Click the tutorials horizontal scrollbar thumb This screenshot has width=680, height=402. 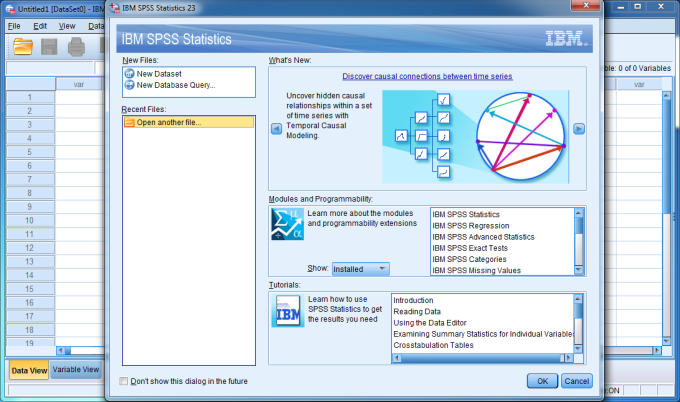482,358
